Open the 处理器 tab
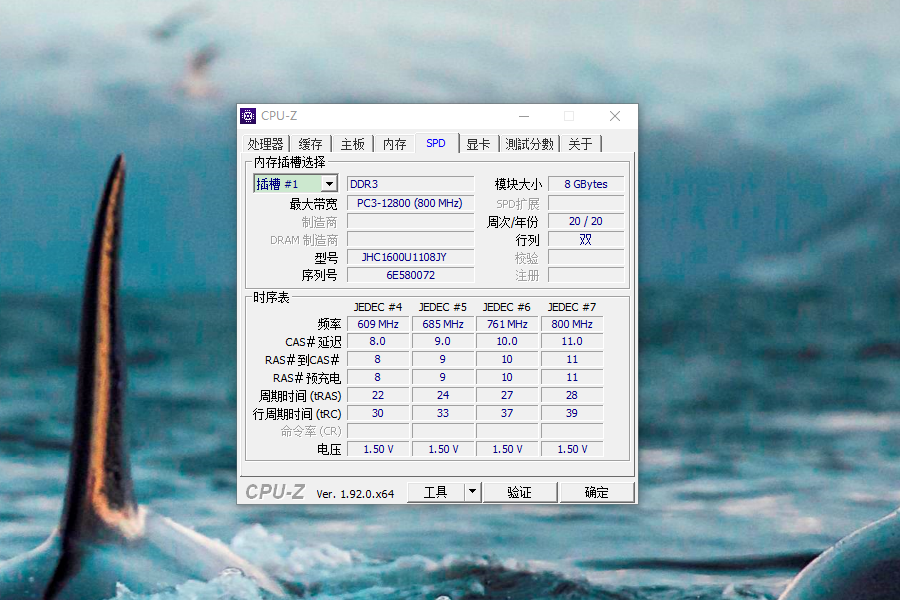Image resolution: width=900 pixels, height=600 pixels. tap(265, 144)
